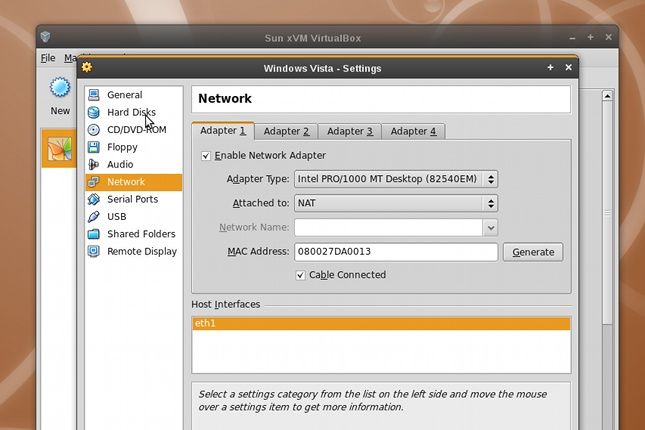645x430 pixels.
Task: Open Attached to dropdown showing NAT
Action: pyautogui.click(x=396, y=203)
